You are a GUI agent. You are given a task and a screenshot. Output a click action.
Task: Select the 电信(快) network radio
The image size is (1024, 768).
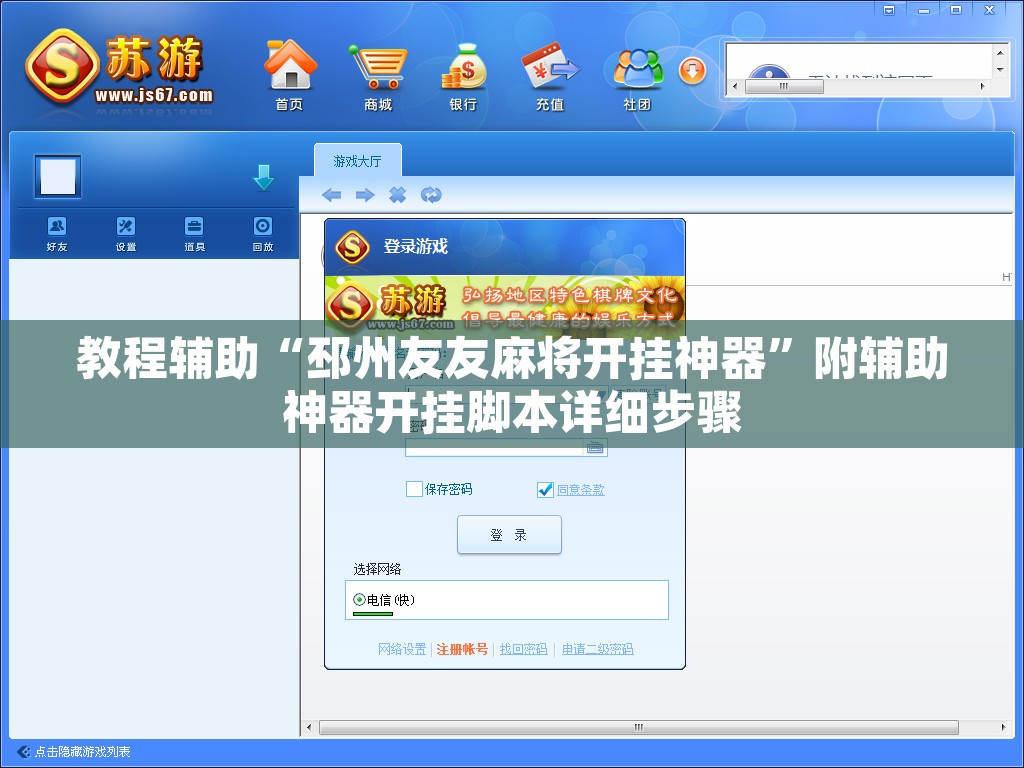[359, 600]
